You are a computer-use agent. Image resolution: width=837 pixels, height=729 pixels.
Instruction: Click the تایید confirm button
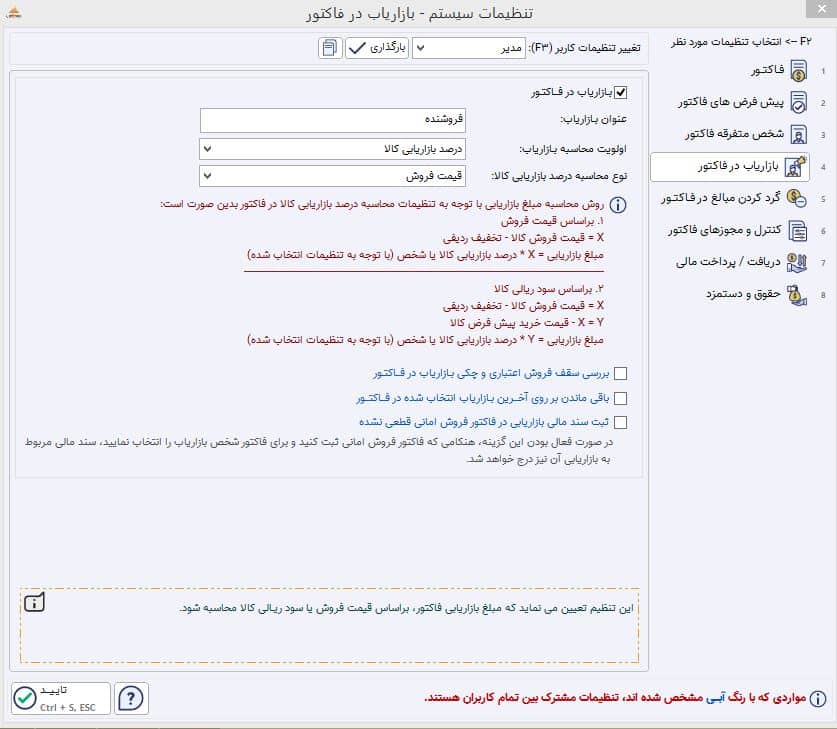(61, 698)
